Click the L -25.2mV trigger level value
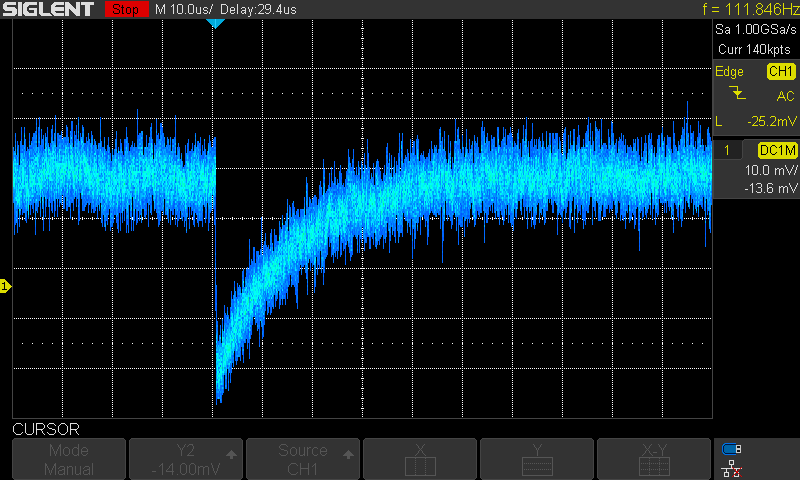The image size is (800, 480). [771, 121]
